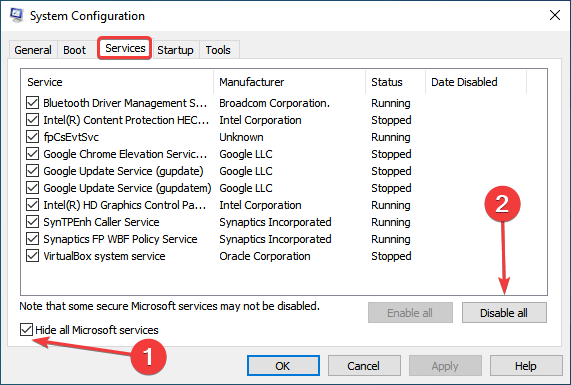Click the System Configuration title bar icon
Screen dimensions: 571x385
click(x=16, y=15)
